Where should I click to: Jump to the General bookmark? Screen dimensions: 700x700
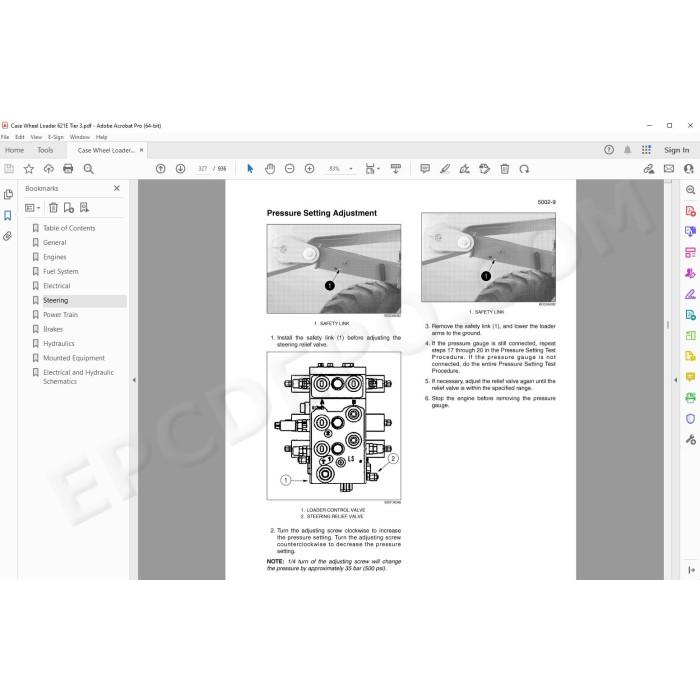click(x=54, y=242)
